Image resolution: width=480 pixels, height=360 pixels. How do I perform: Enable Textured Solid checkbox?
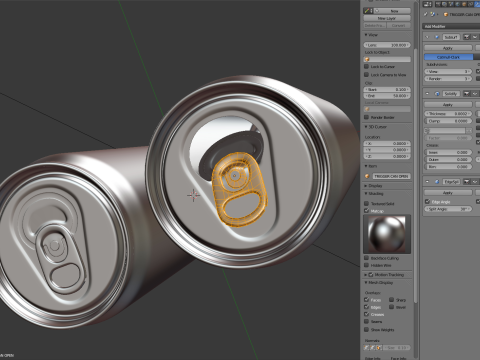pos(367,203)
